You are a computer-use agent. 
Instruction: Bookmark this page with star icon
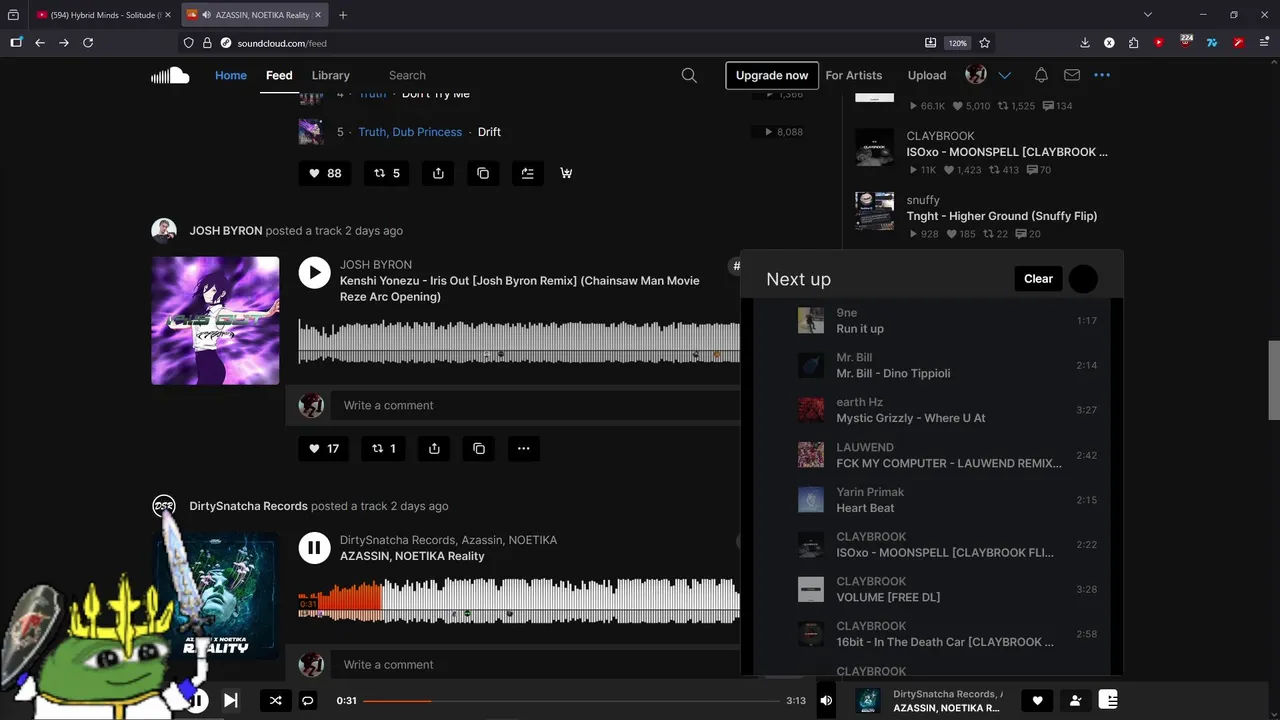pyautogui.click(x=985, y=43)
